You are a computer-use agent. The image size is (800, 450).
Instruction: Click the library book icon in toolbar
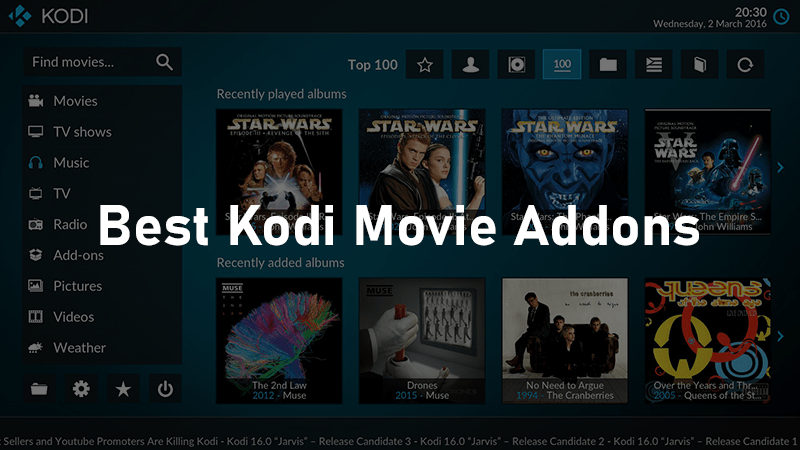[x=699, y=64]
